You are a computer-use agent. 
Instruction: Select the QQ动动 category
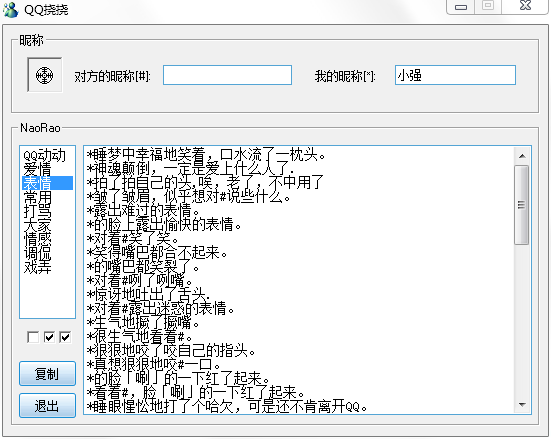click(44, 155)
